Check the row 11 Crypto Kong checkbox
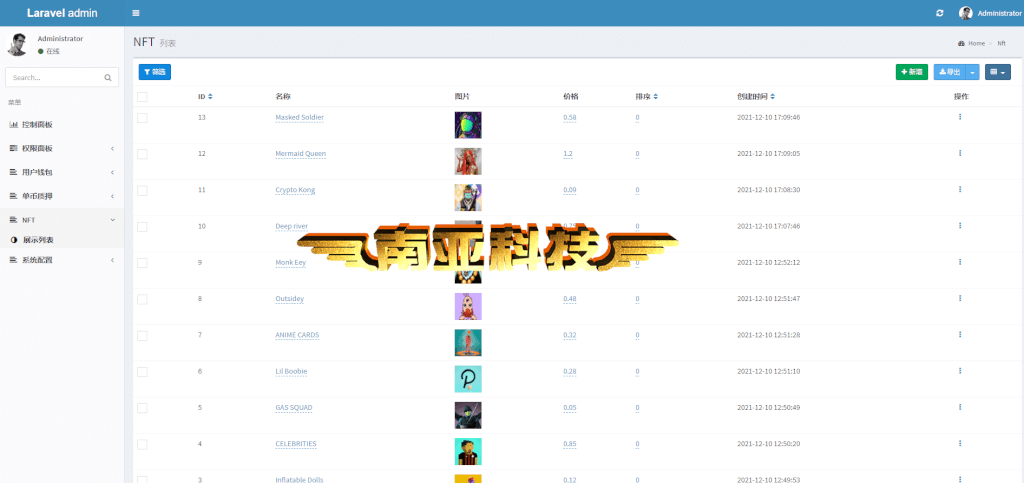Image resolution: width=1024 pixels, height=483 pixels. [x=142, y=191]
